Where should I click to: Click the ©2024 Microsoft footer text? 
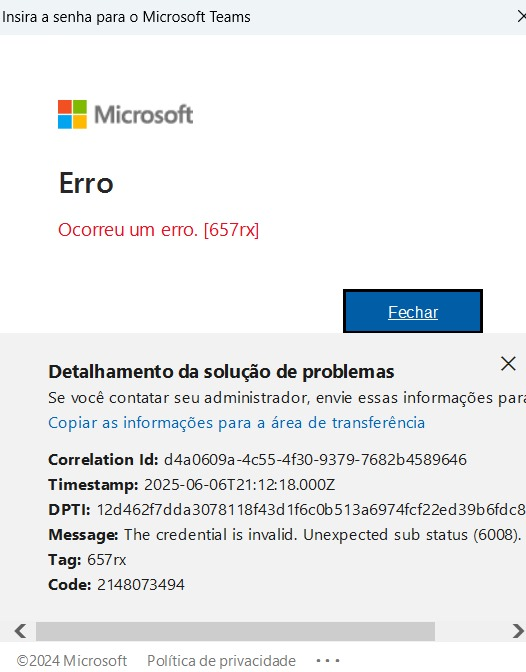pyautogui.click(x=72, y=660)
